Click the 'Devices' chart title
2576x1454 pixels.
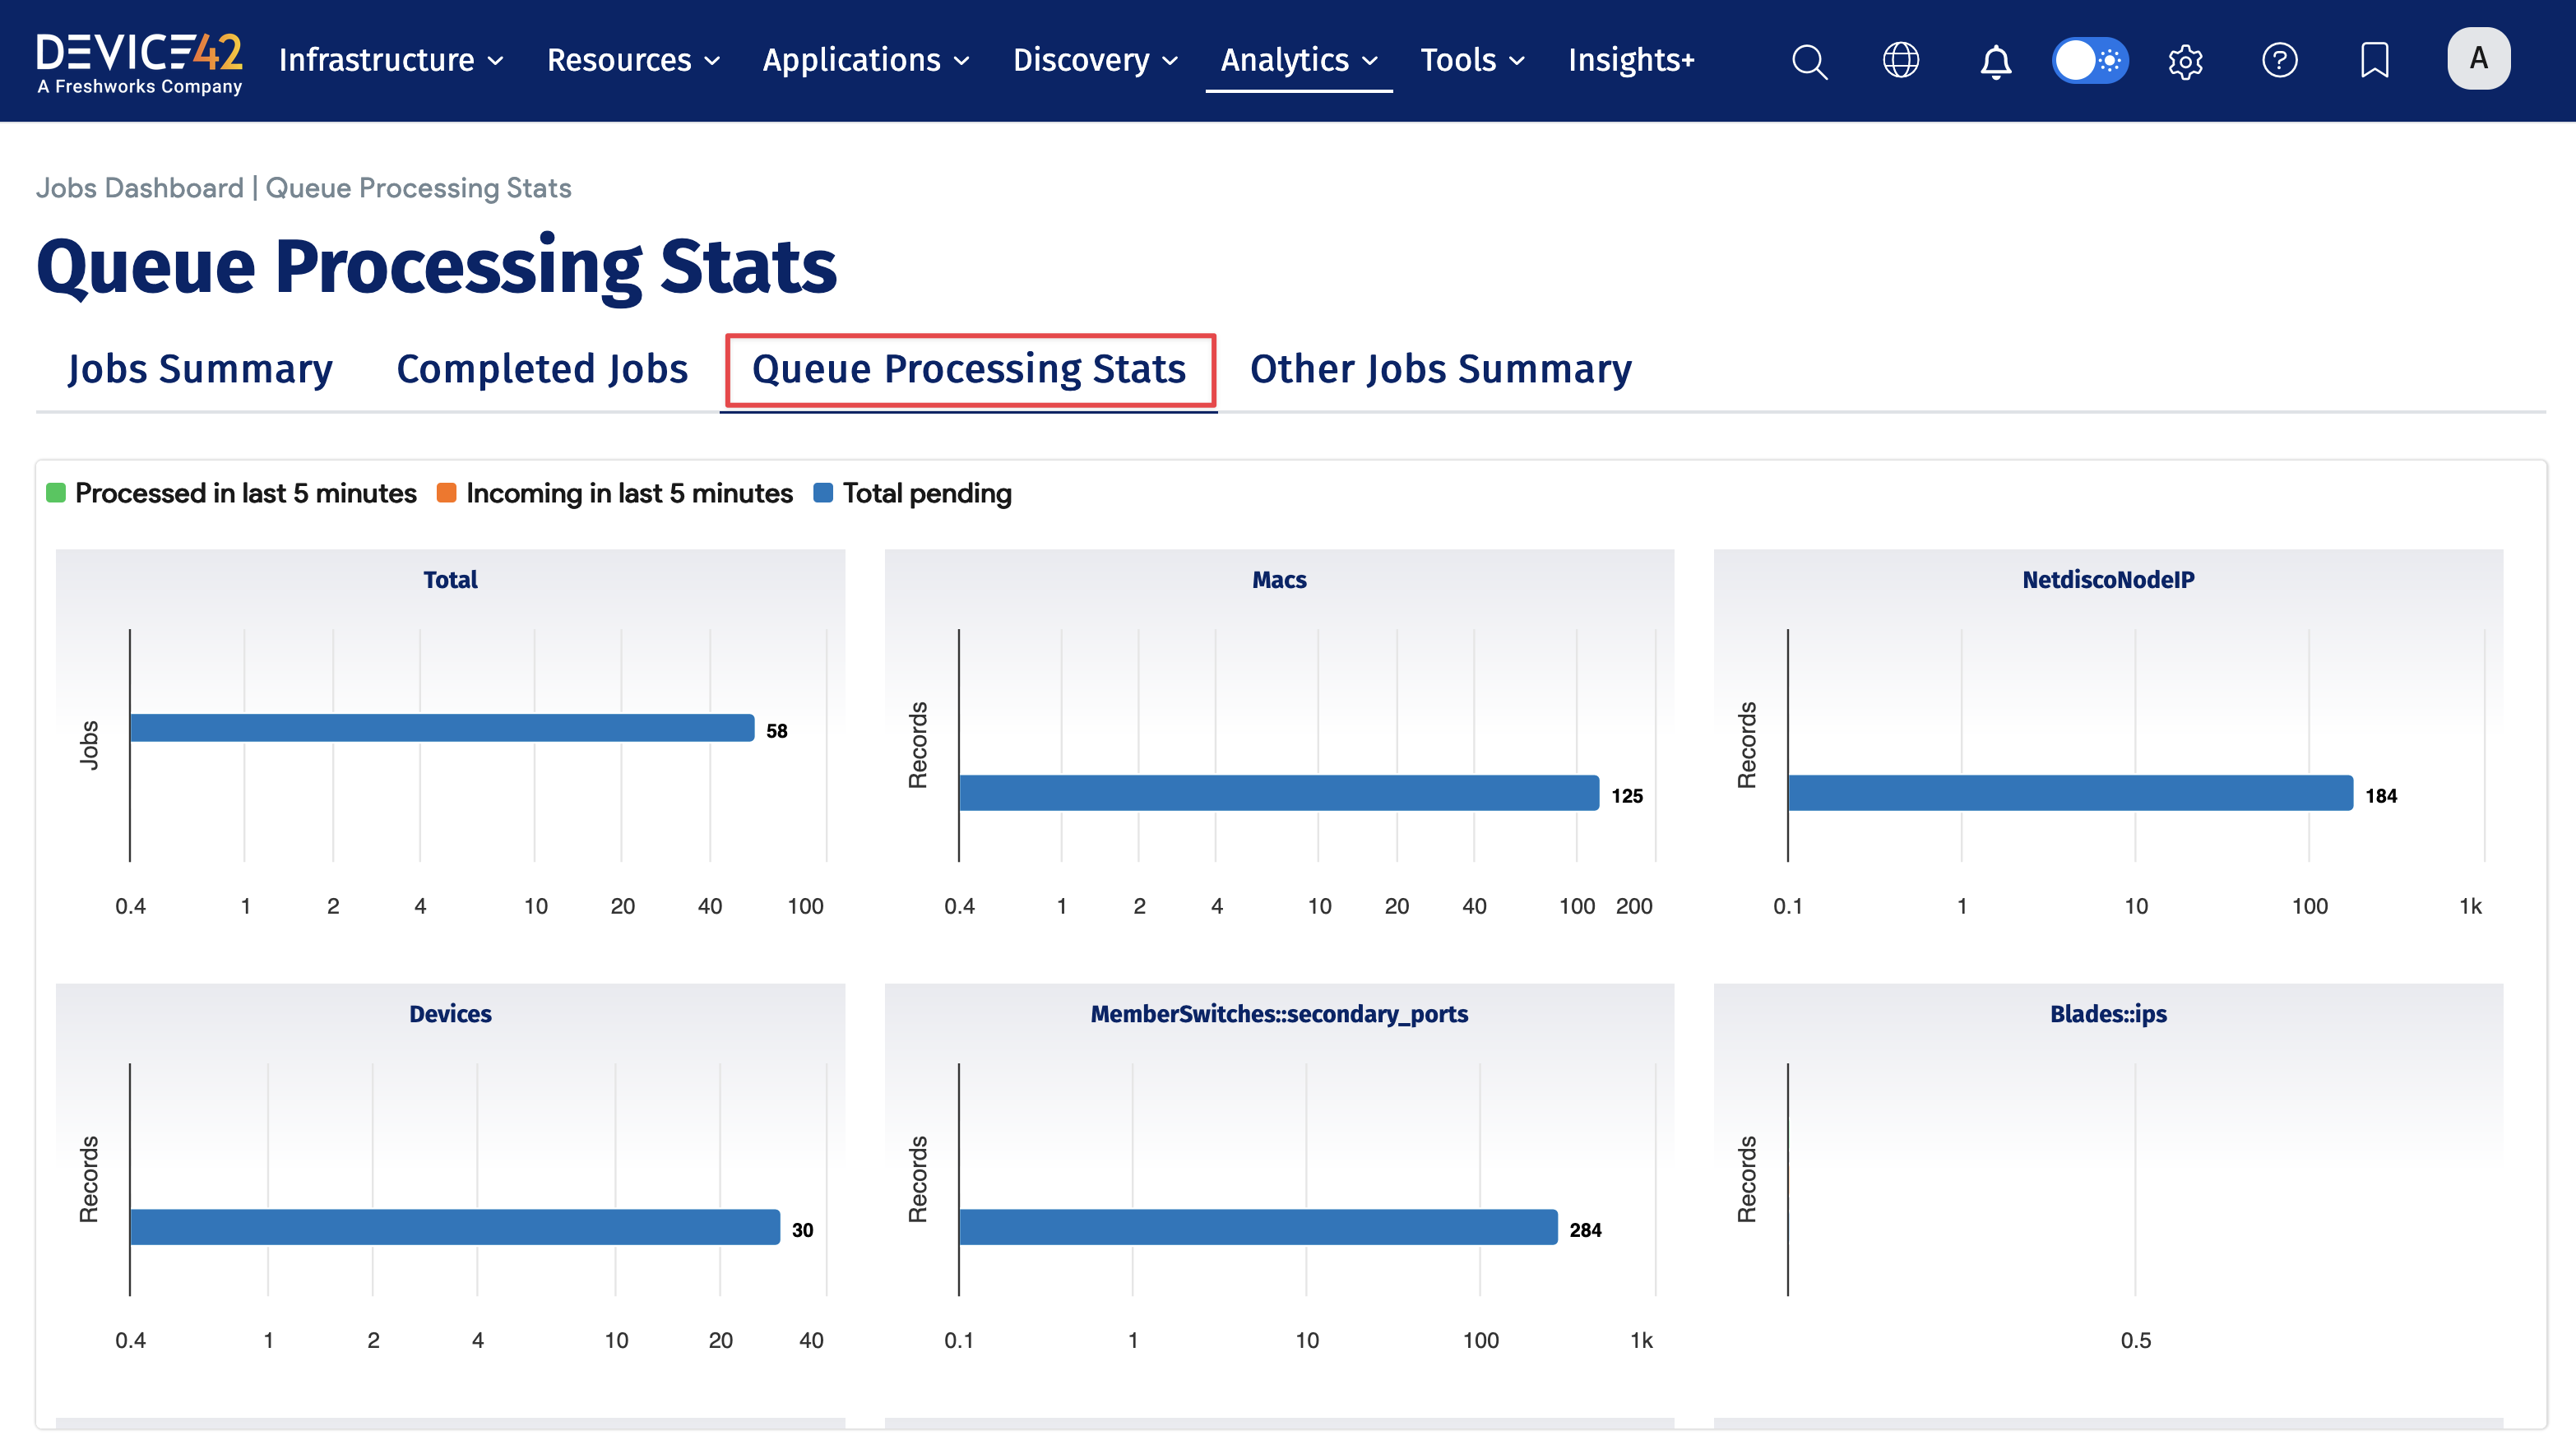point(450,1014)
